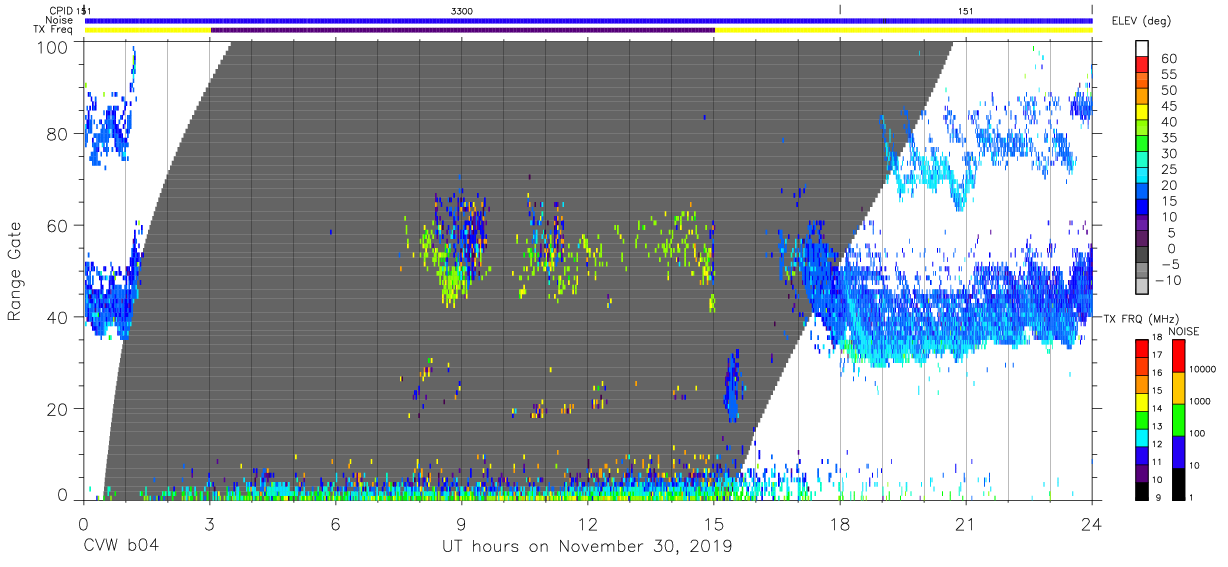Click the red top swatch of the NOISE colorbar
The image size is (1228, 567).
1178,355
